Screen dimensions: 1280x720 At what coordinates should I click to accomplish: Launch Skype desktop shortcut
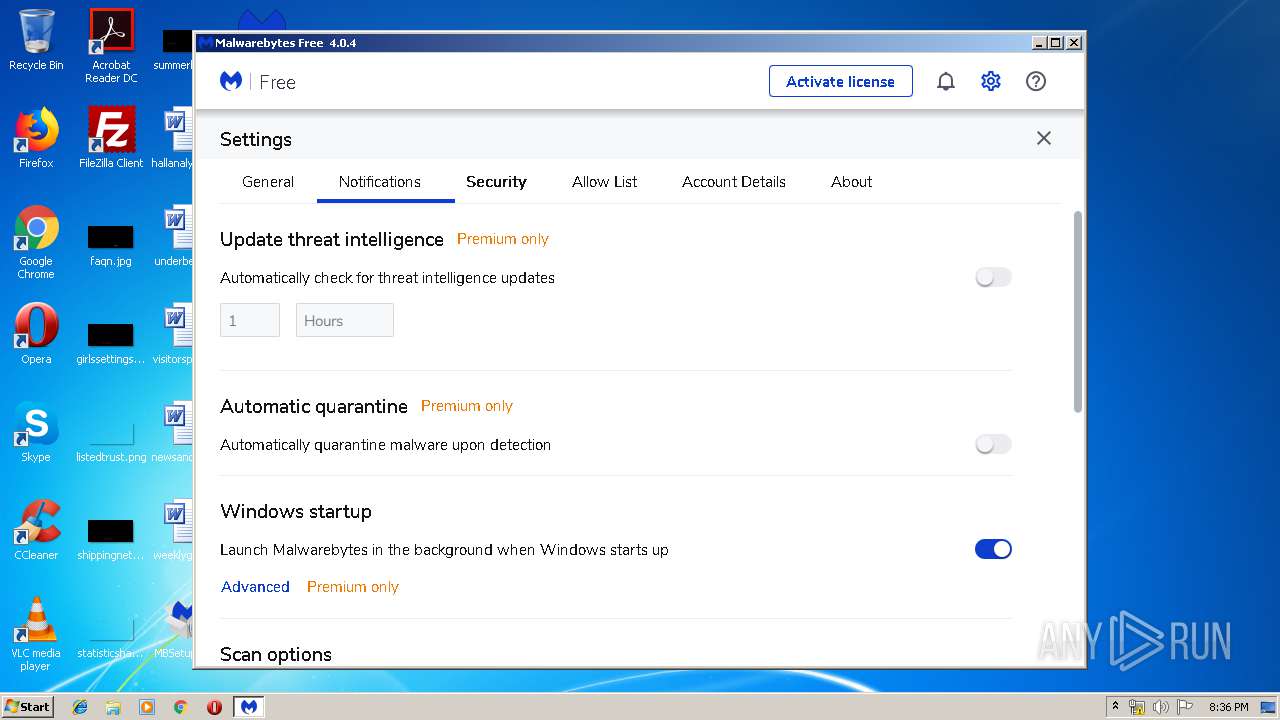(x=36, y=432)
